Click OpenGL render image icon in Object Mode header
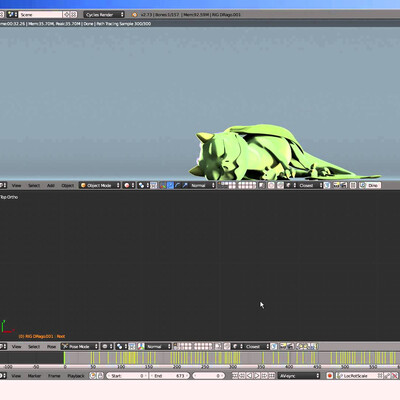Image resolution: width=400 pixels, height=400 pixels. pos(336,185)
